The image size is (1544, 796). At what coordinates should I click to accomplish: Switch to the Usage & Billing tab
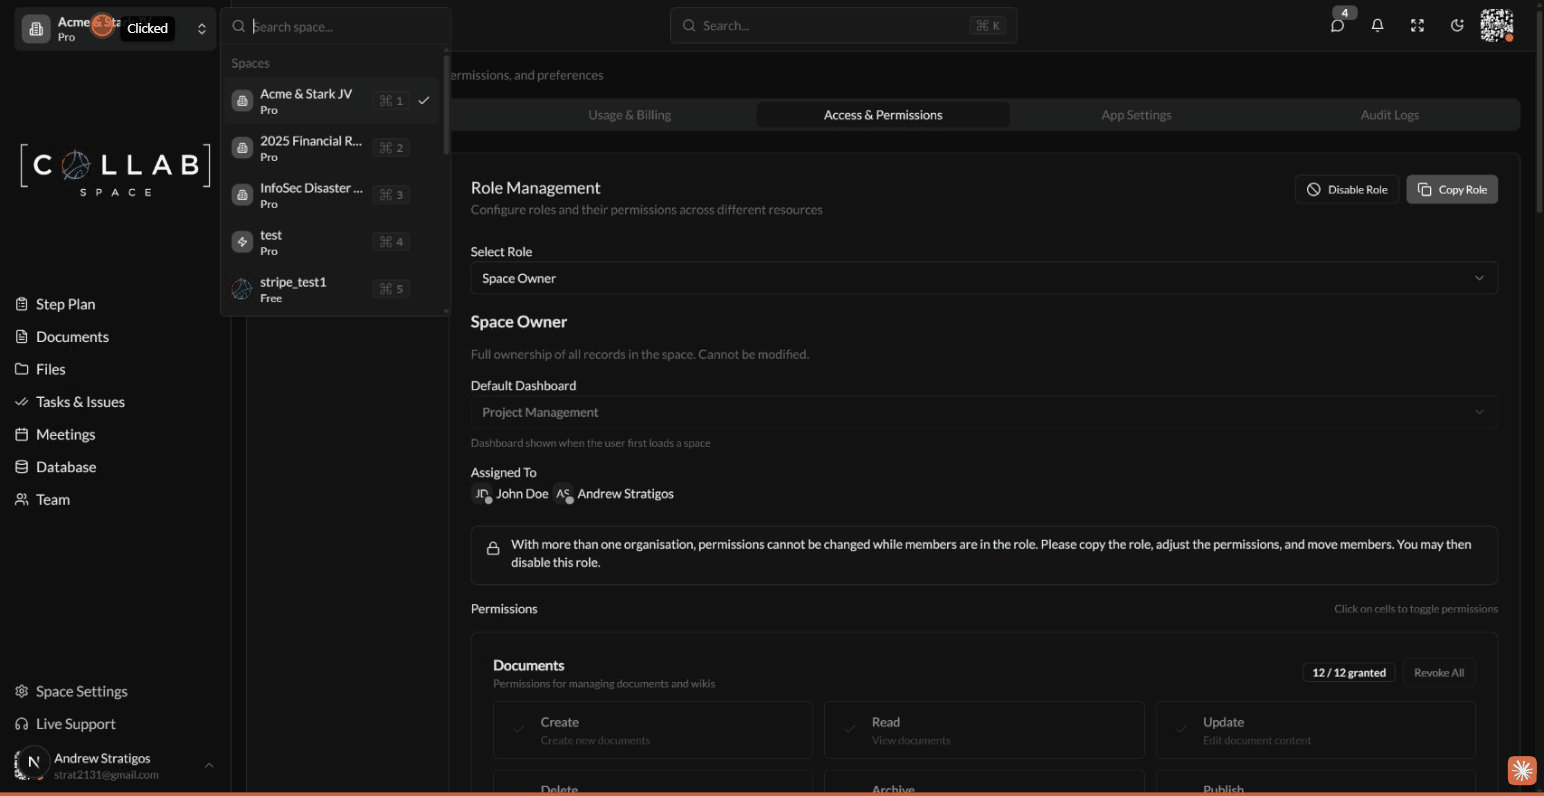[629, 114]
